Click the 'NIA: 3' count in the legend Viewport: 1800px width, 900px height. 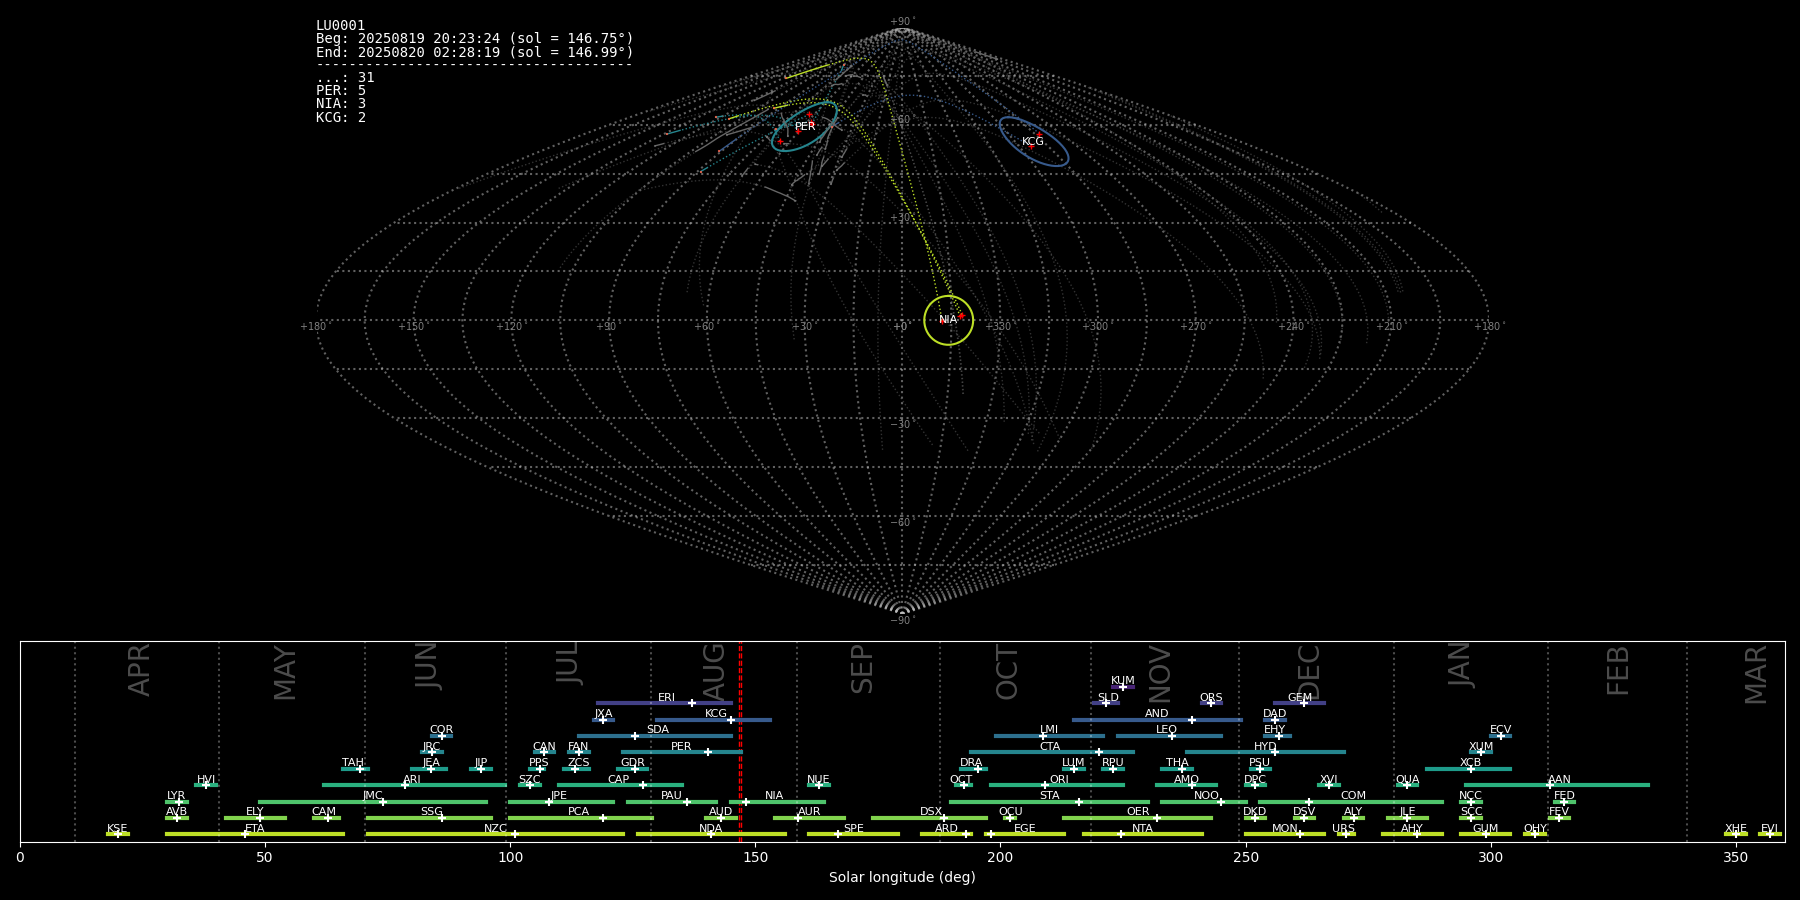pos(341,104)
